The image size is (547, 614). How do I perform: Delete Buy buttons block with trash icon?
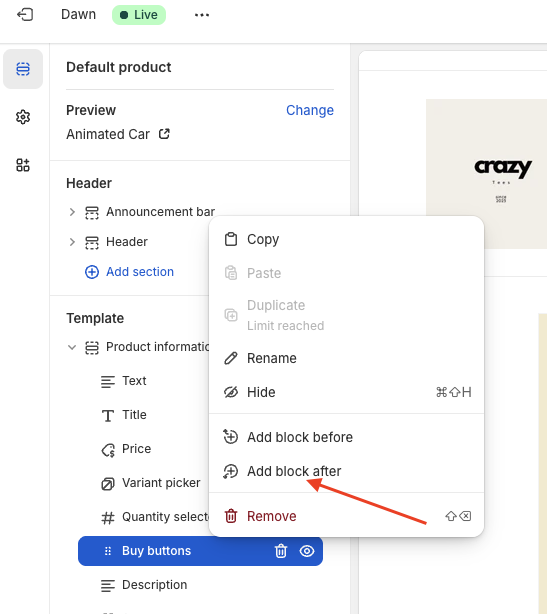[281, 551]
